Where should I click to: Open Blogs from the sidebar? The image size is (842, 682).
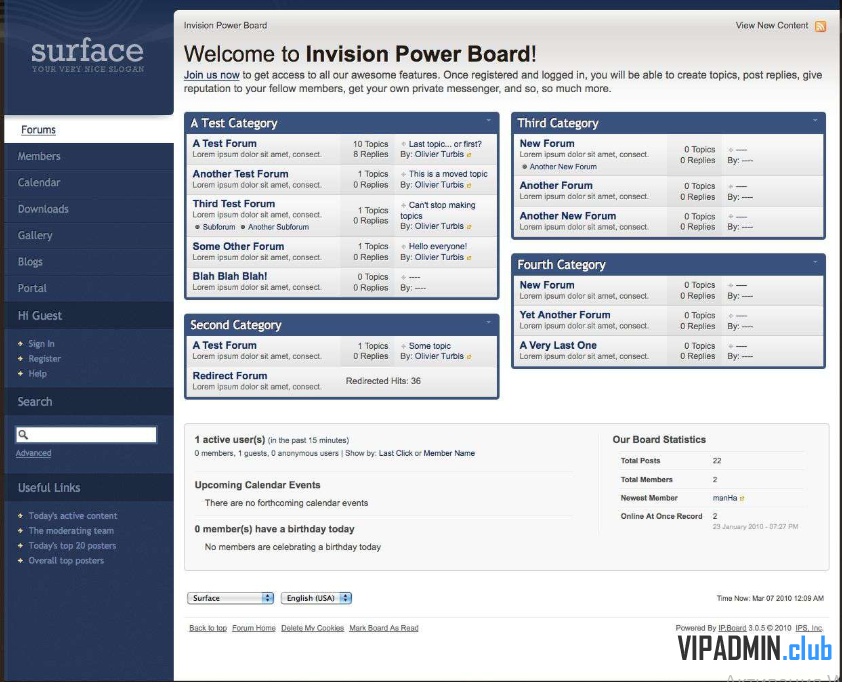30,262
